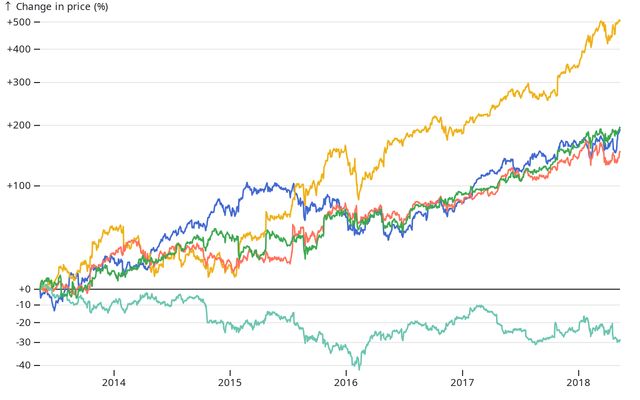Click the "Change in price (%)" axis title
Image resolution: width=640 pixels, height=400 pixels.
point(63,6)
